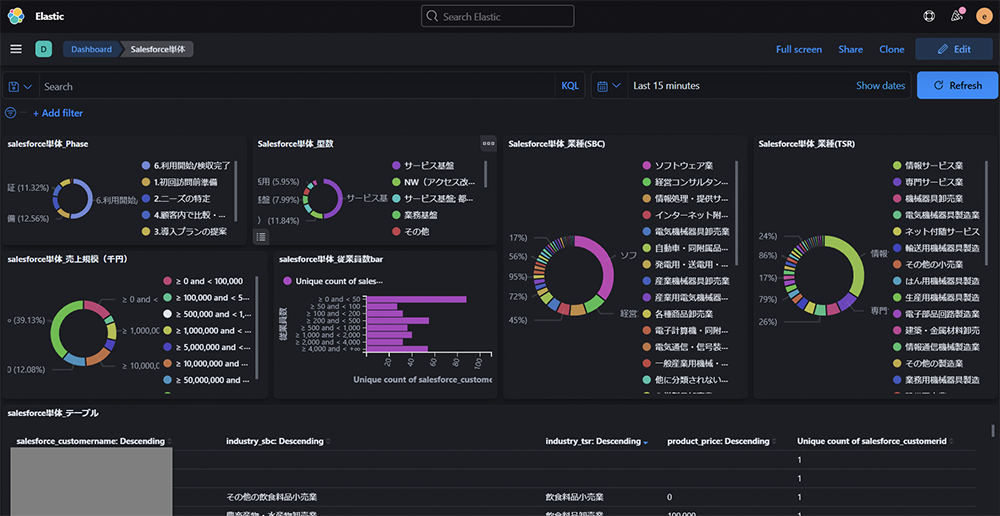
Task: Click legend swatch for 機械器具卸売業
Action: [x=897, y=198]
